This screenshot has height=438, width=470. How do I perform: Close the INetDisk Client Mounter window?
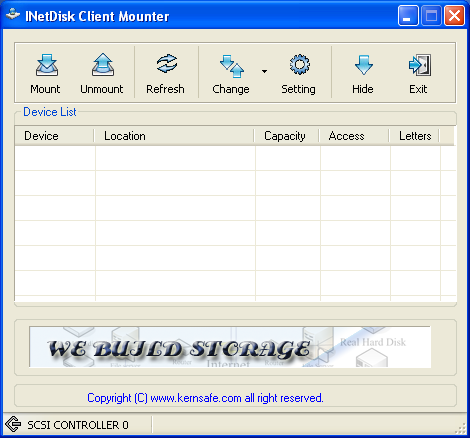click(x=454, y=15)
